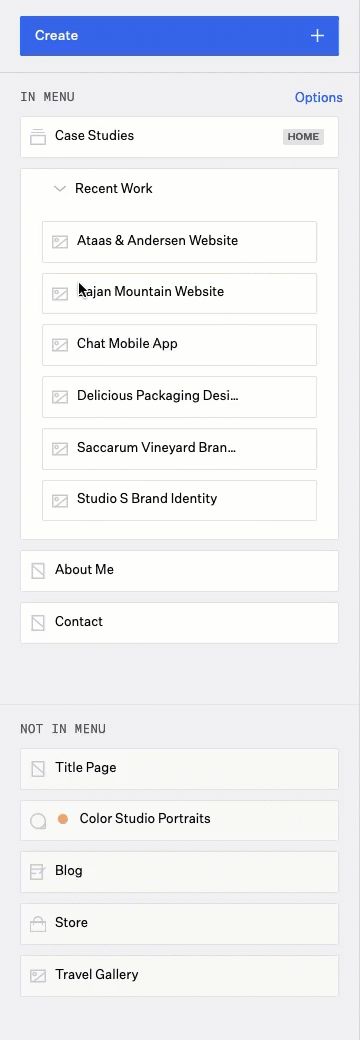Viewport: 360px width, 1040px height.
Task: Click the gallery icon beside Ataas & Andersen Website
Action: point(60,242)
